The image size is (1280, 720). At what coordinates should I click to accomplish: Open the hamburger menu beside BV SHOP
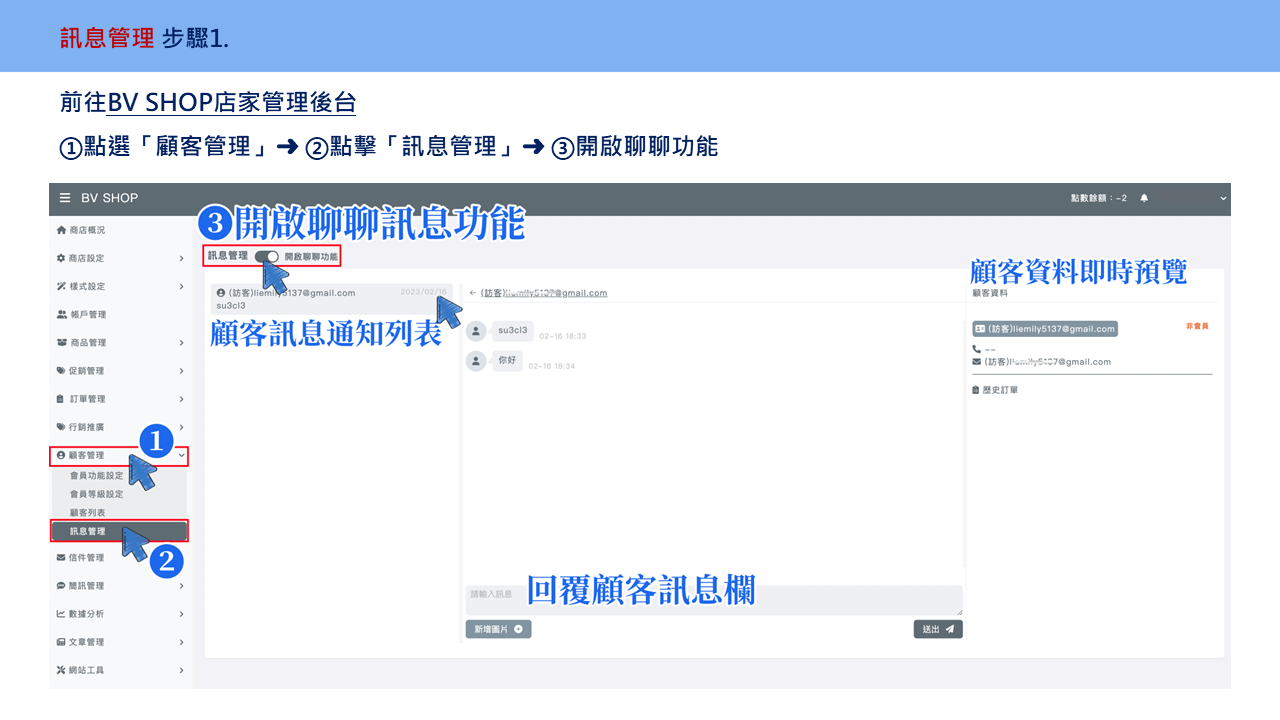[x=65, y=198]
